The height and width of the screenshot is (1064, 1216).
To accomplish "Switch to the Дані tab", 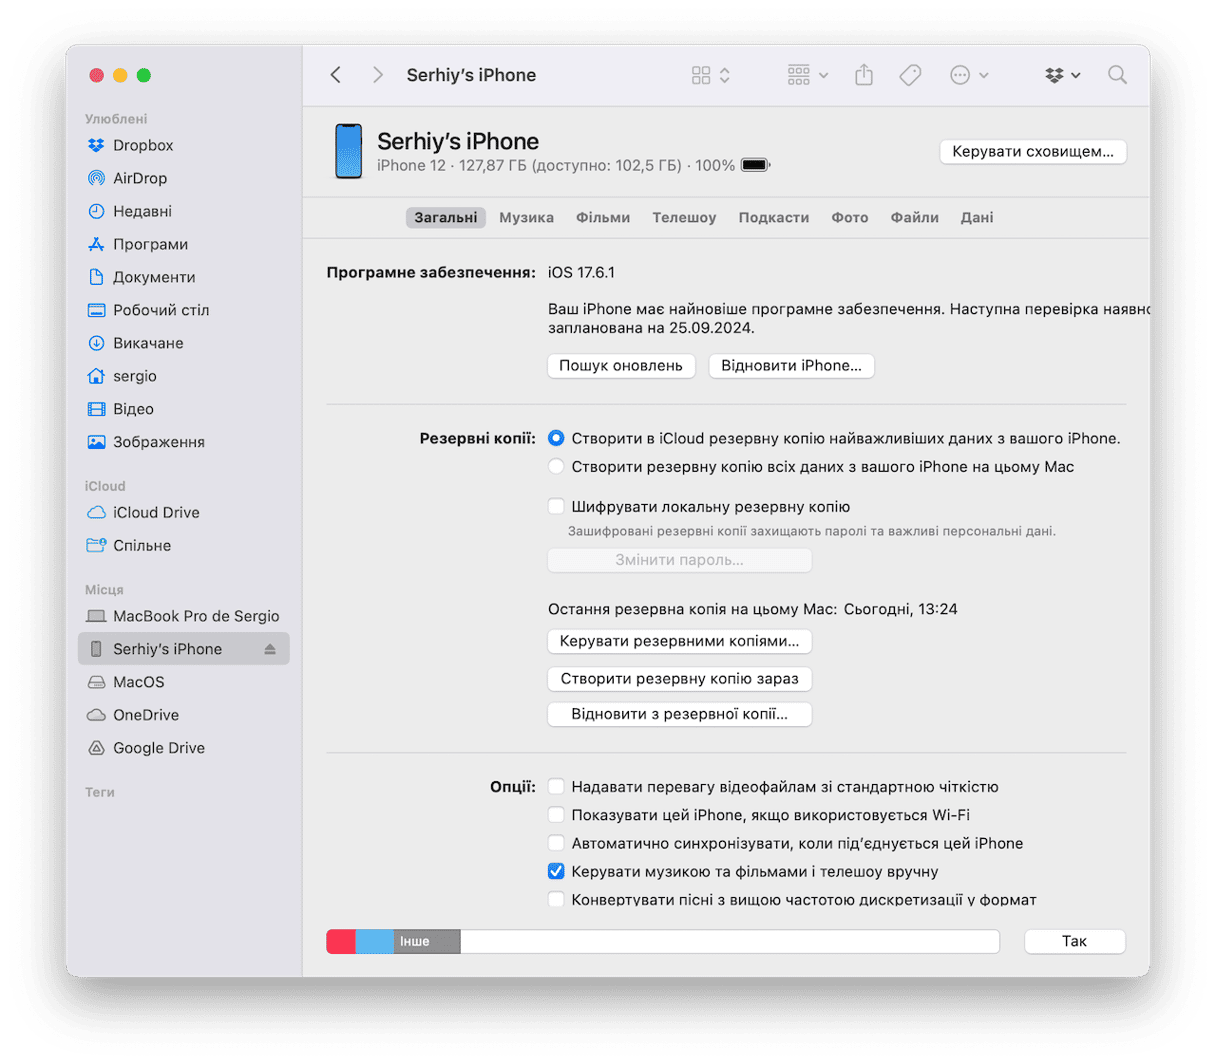I will coord(977,217).
